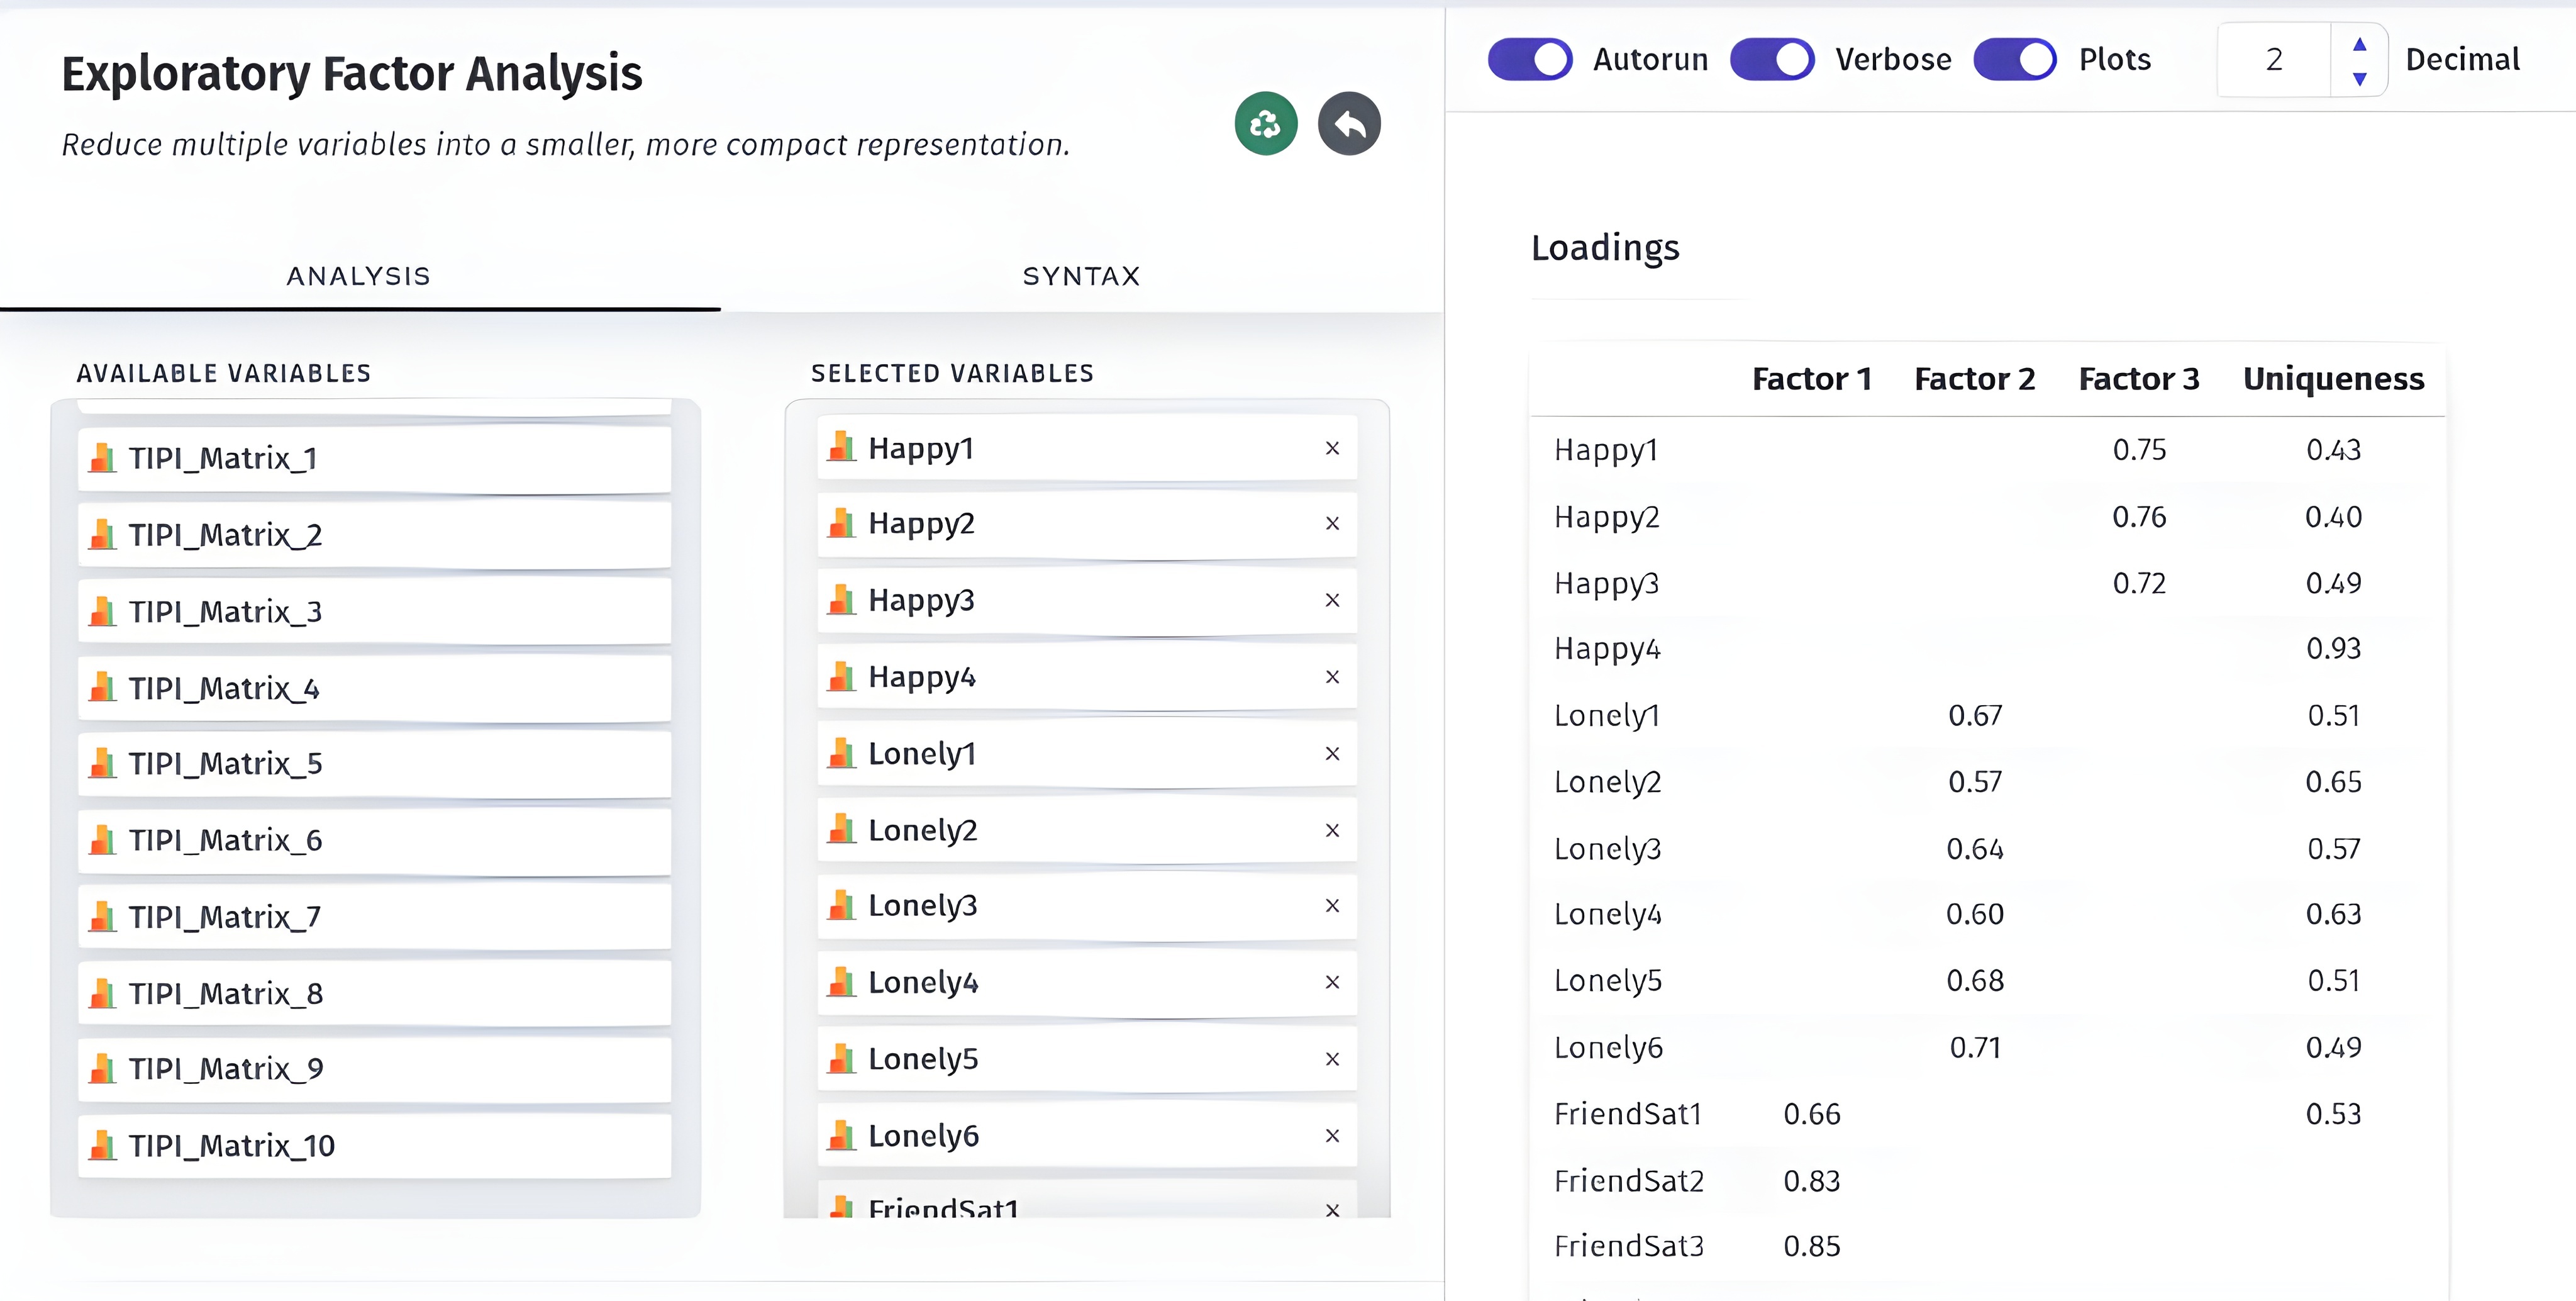Click the Factor 2 column header

coord(1975,379)
